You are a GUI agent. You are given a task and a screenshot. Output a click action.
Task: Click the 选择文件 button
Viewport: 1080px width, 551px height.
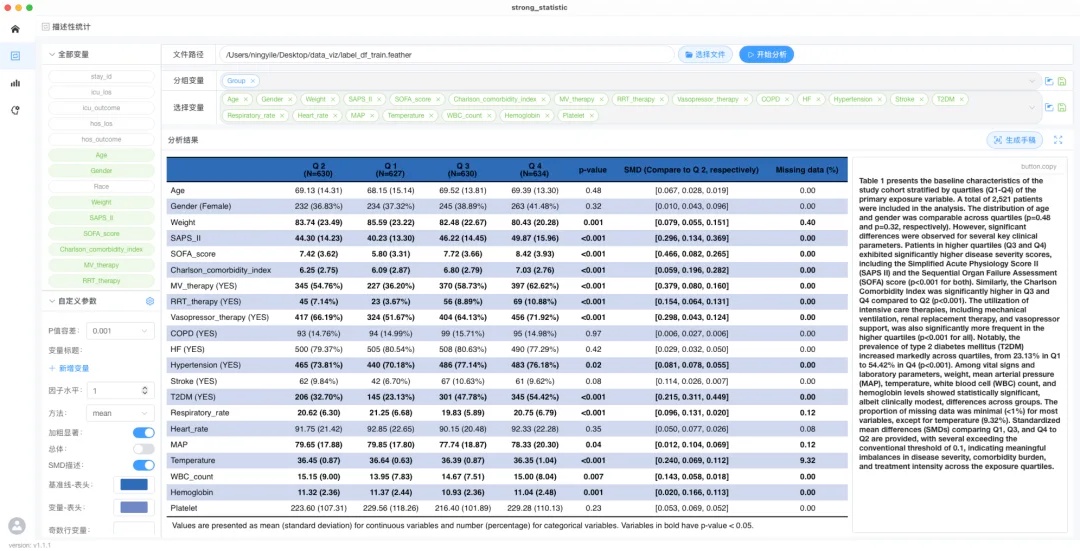tap(705, 54)
